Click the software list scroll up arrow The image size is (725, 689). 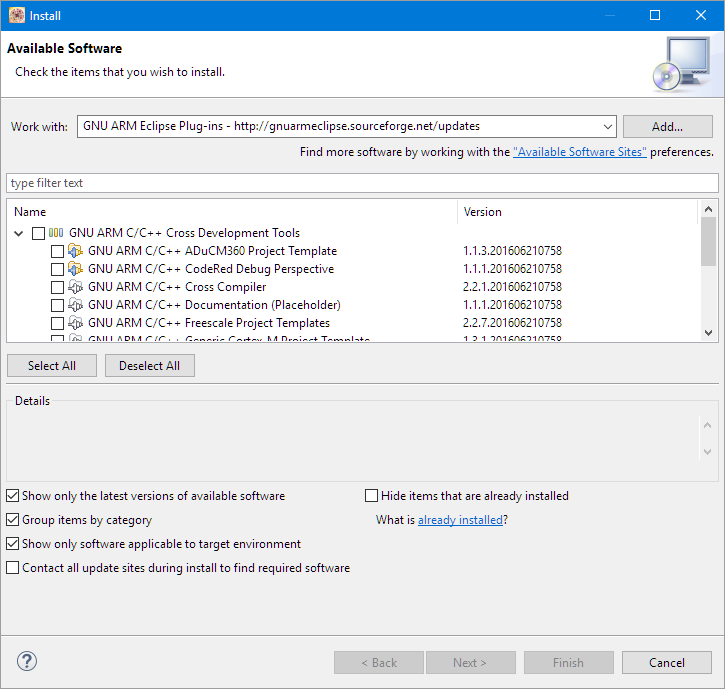[x=708, y=209]
